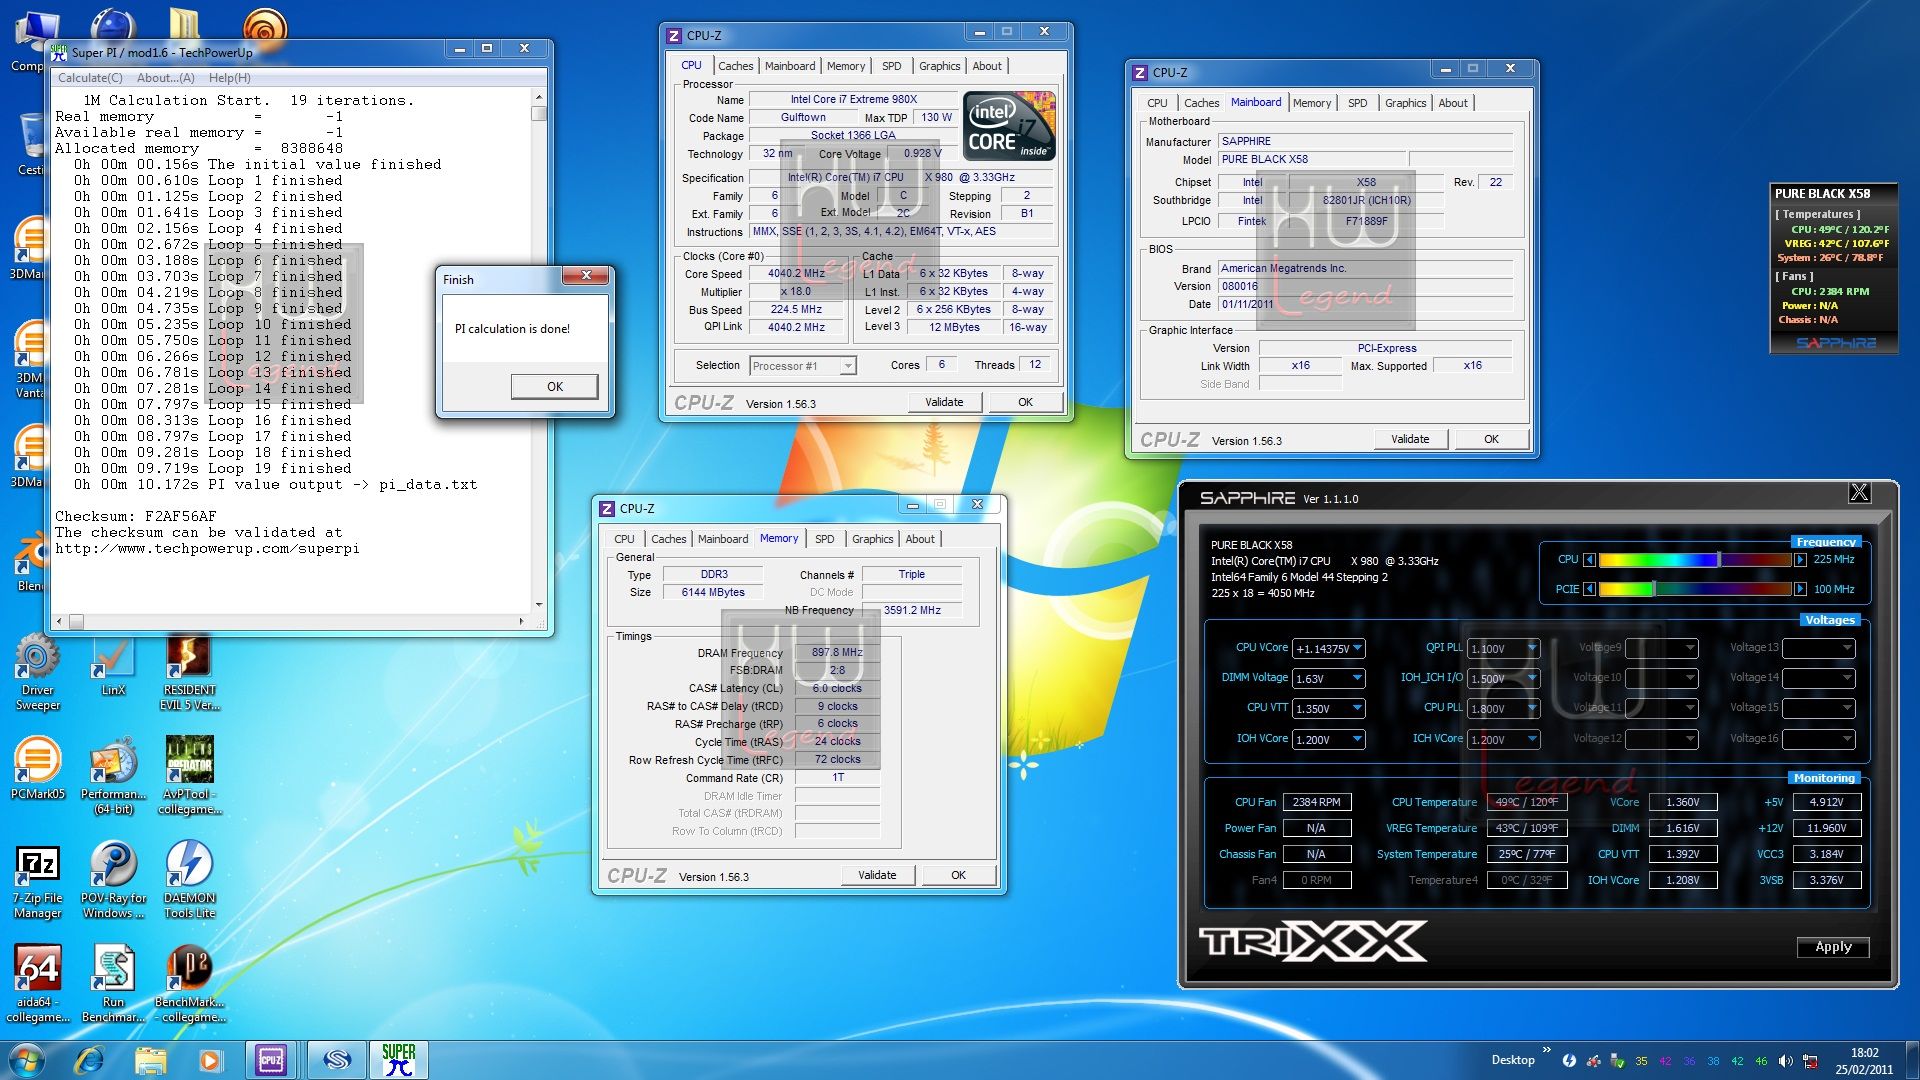Click the Desktop toolbar in the taskbar
This screenshot has height=1080, width=1920.
pyautogui.click(x=1512, y=1060)
